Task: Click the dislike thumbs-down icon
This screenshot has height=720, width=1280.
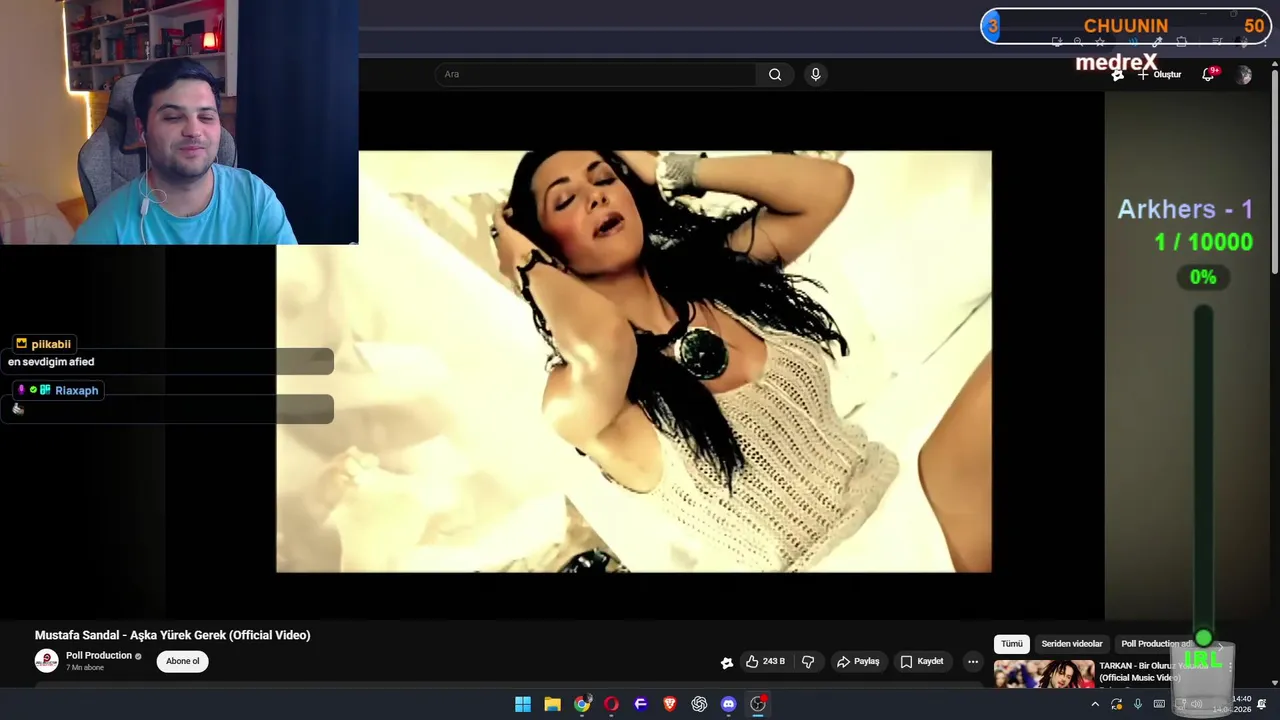Action: coord(808,662)
